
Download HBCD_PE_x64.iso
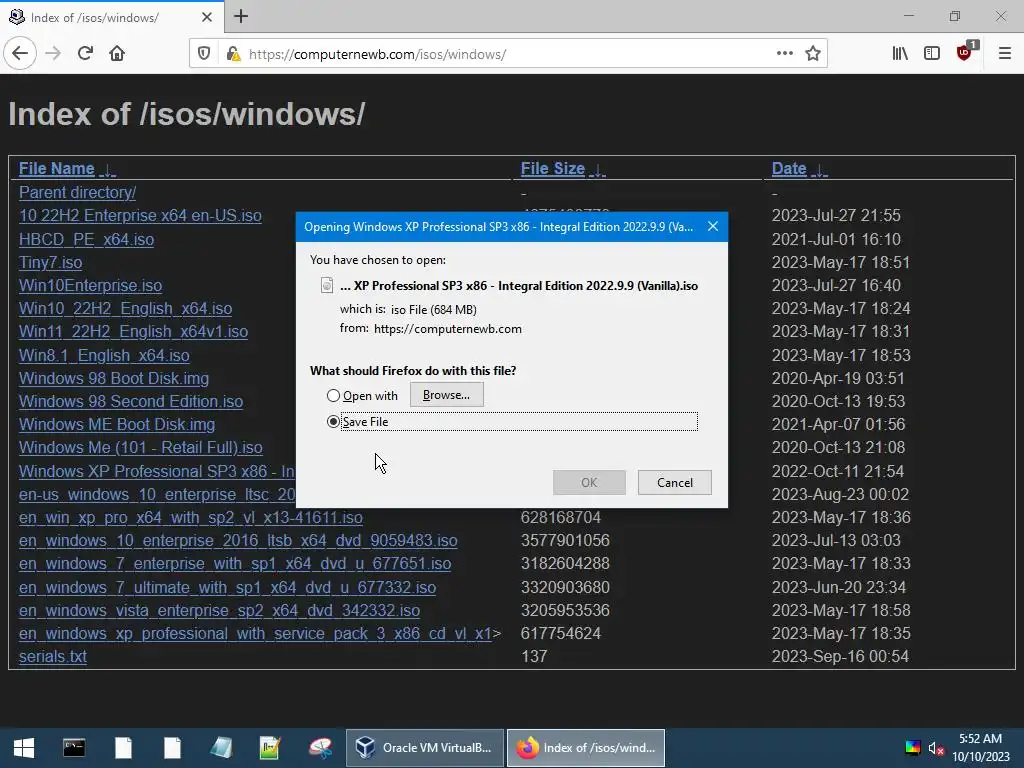pos(86,240)
